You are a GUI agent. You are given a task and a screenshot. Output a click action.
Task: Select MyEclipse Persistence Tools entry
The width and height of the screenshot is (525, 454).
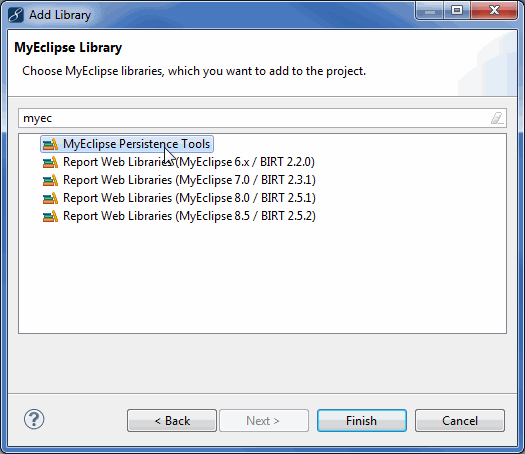click(127, 144)
